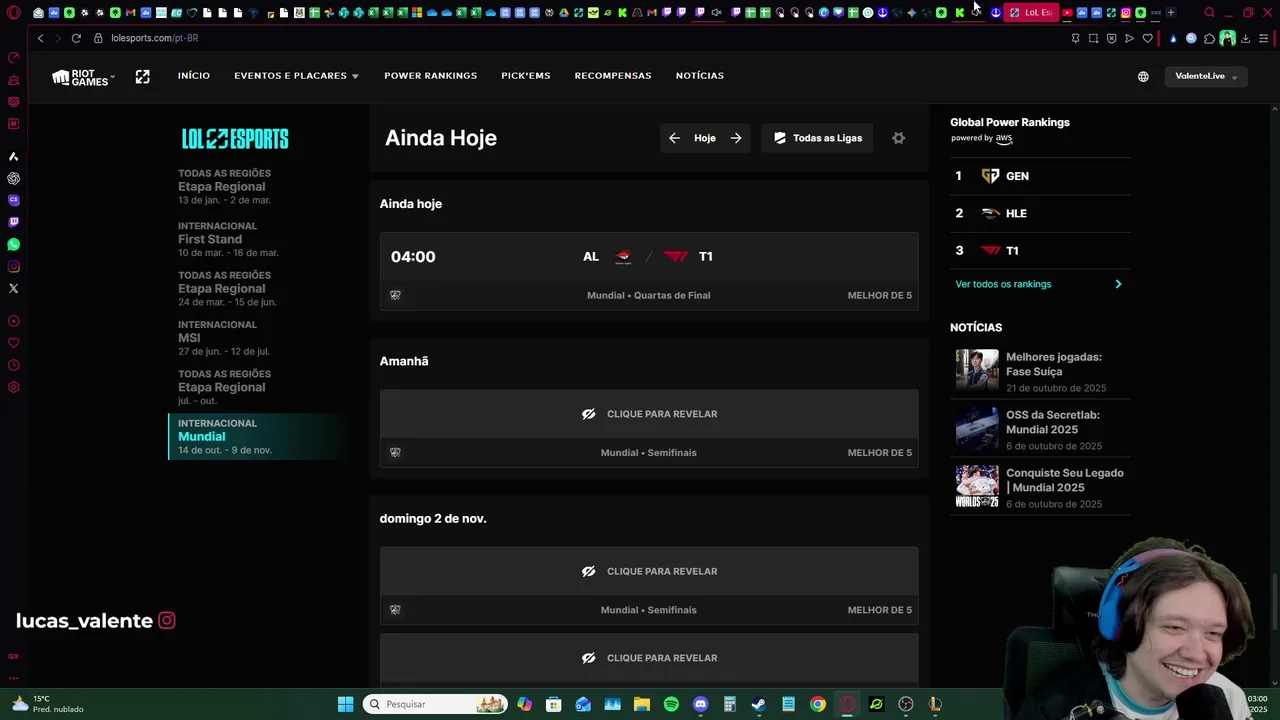The width and height of the screenshot is (1280, 720).
Task: Reveal tomorrow's hidden Semifinais match
Action: [649, 414]
